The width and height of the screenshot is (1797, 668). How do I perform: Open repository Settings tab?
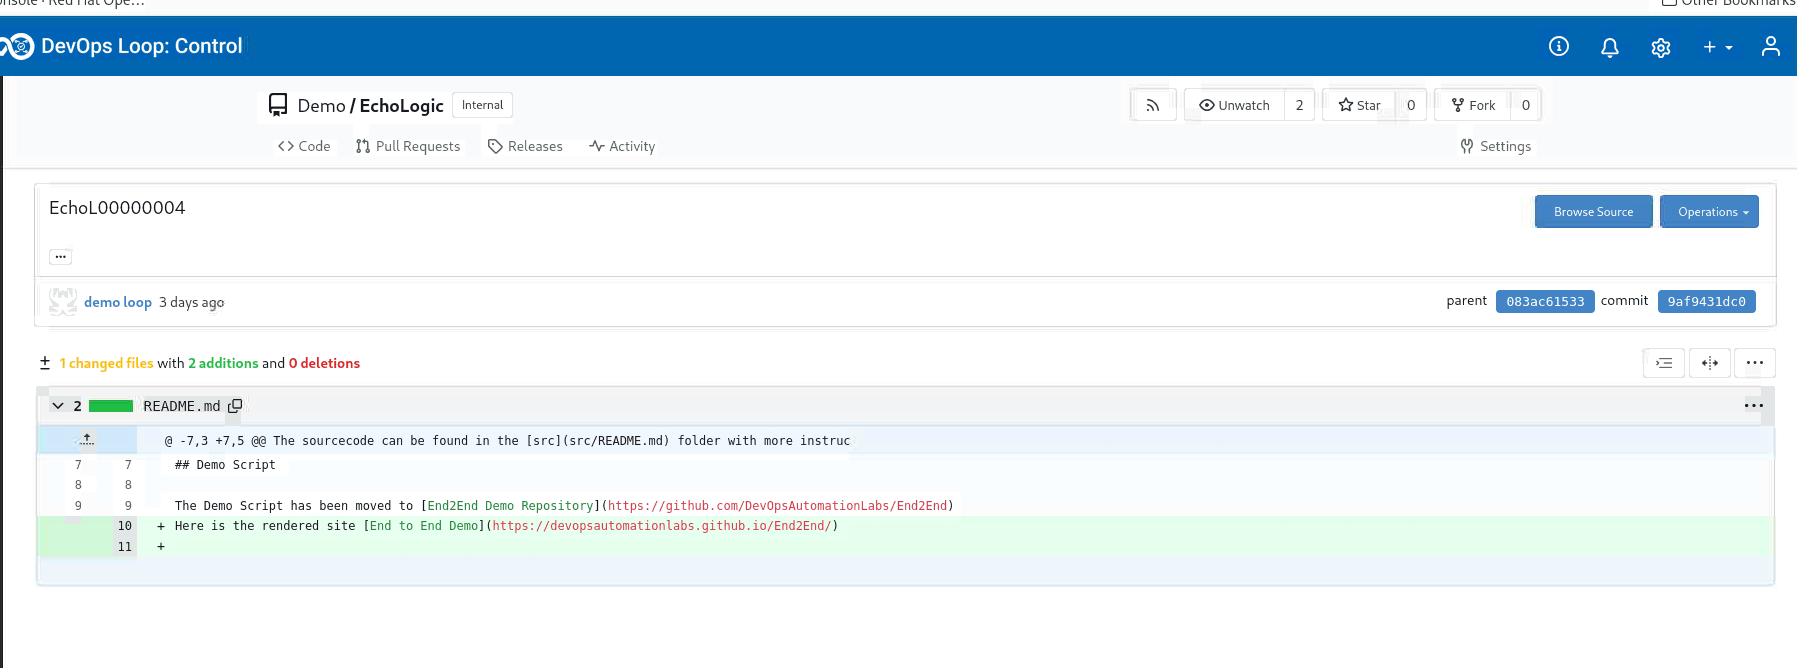pos(1495,146)
